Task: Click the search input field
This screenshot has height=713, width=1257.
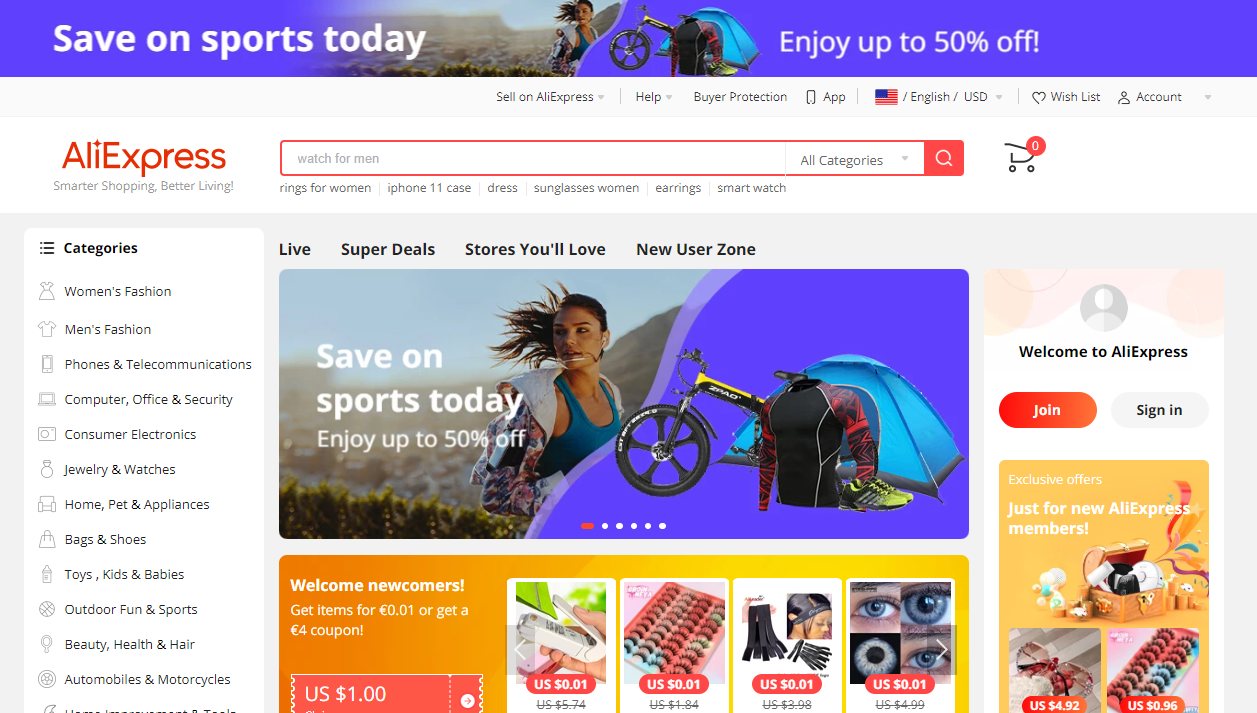Action: coord(533,158)
